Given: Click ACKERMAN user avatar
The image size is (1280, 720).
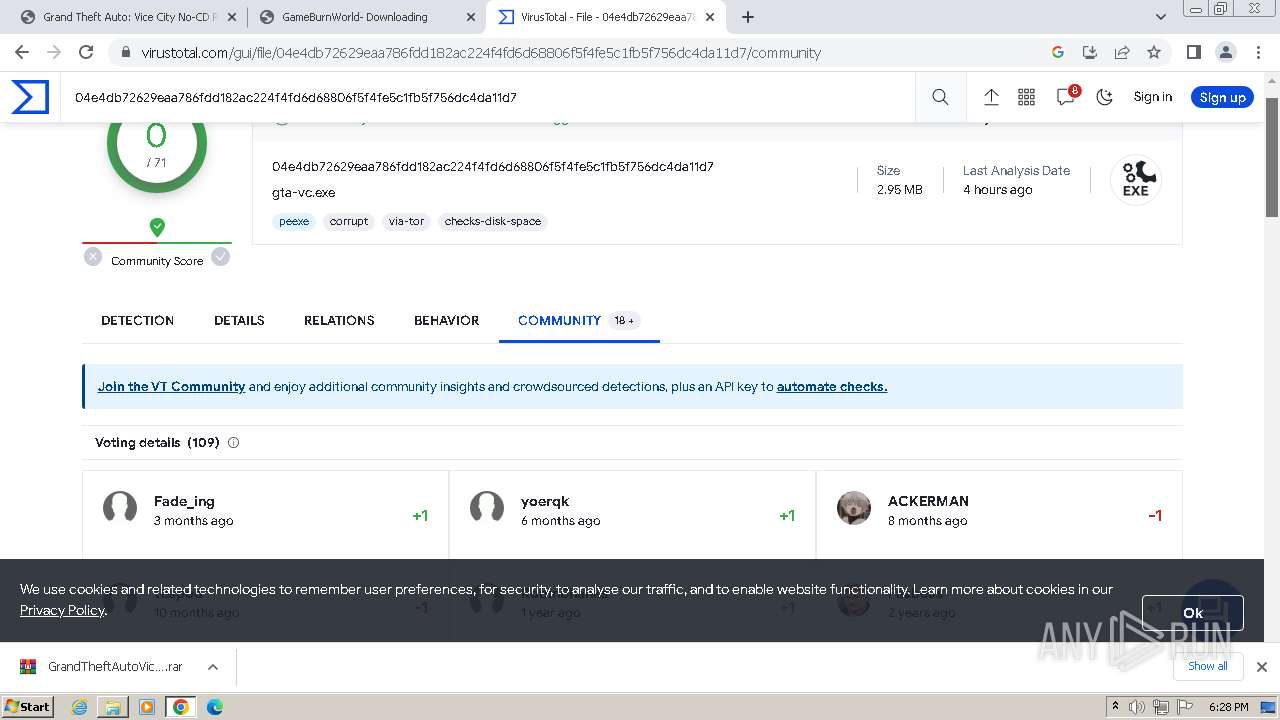Looking at the screenshot, I should pos(854,508).
